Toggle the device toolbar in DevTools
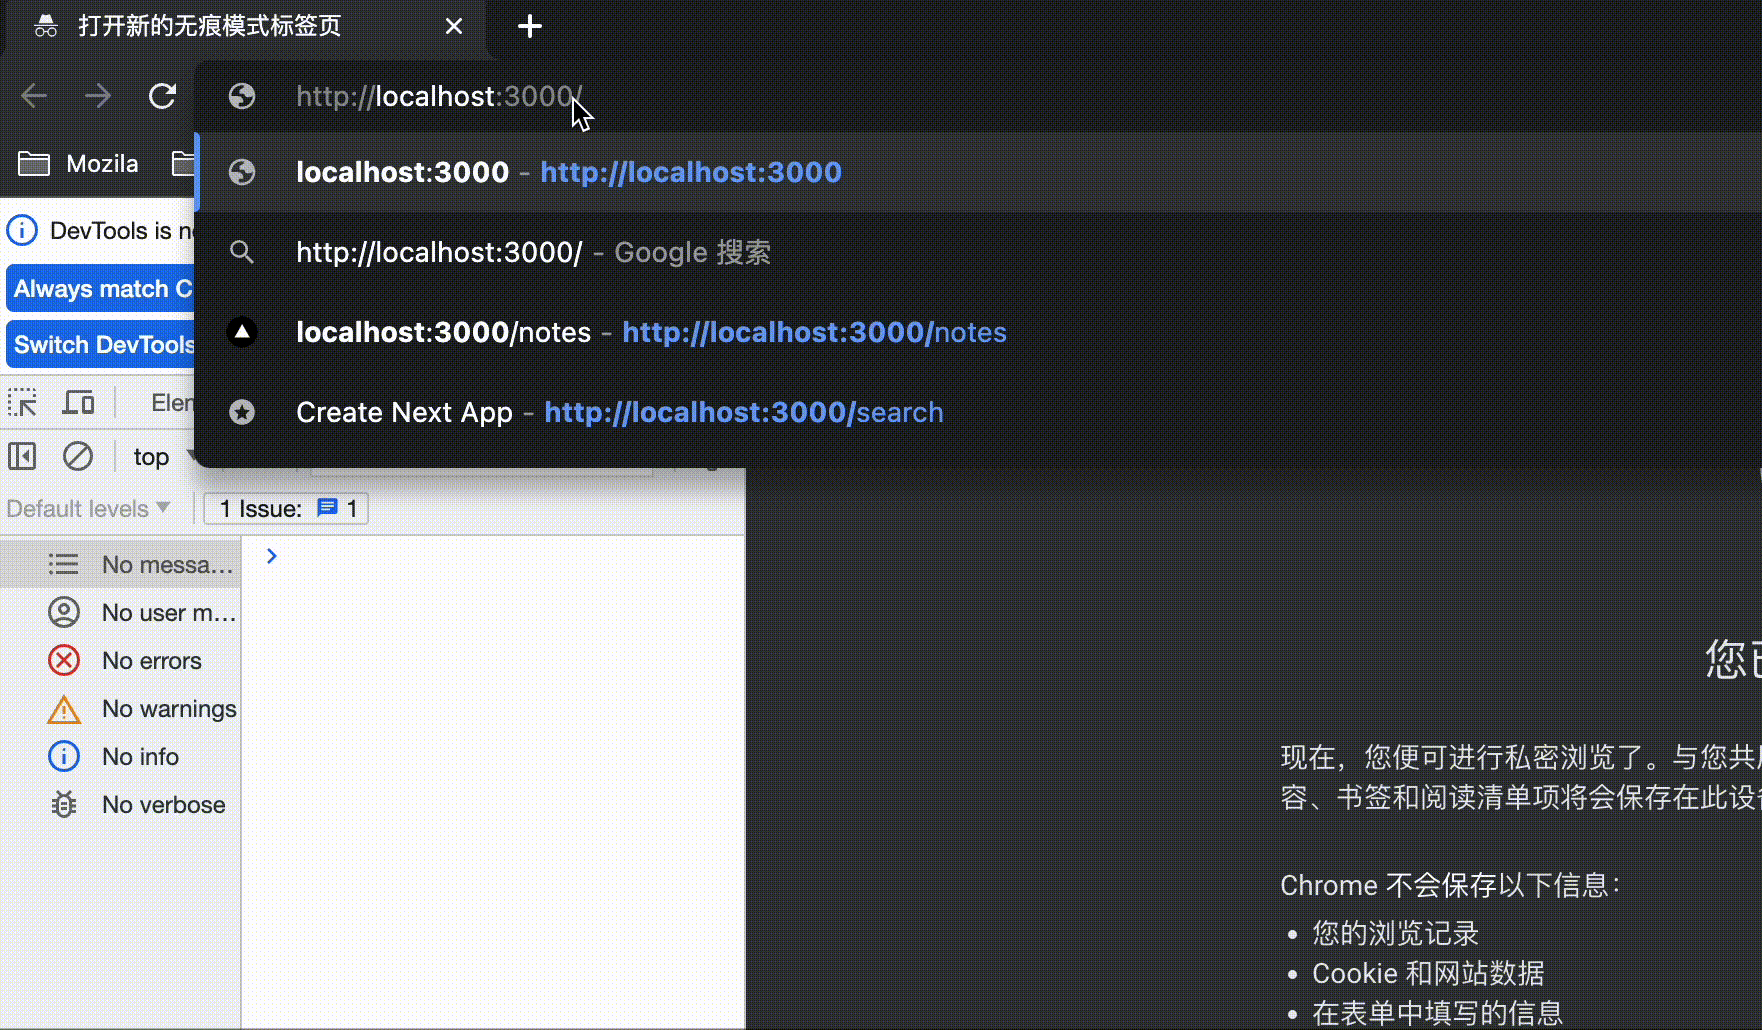The image size is (1762, 1030). 78,402
